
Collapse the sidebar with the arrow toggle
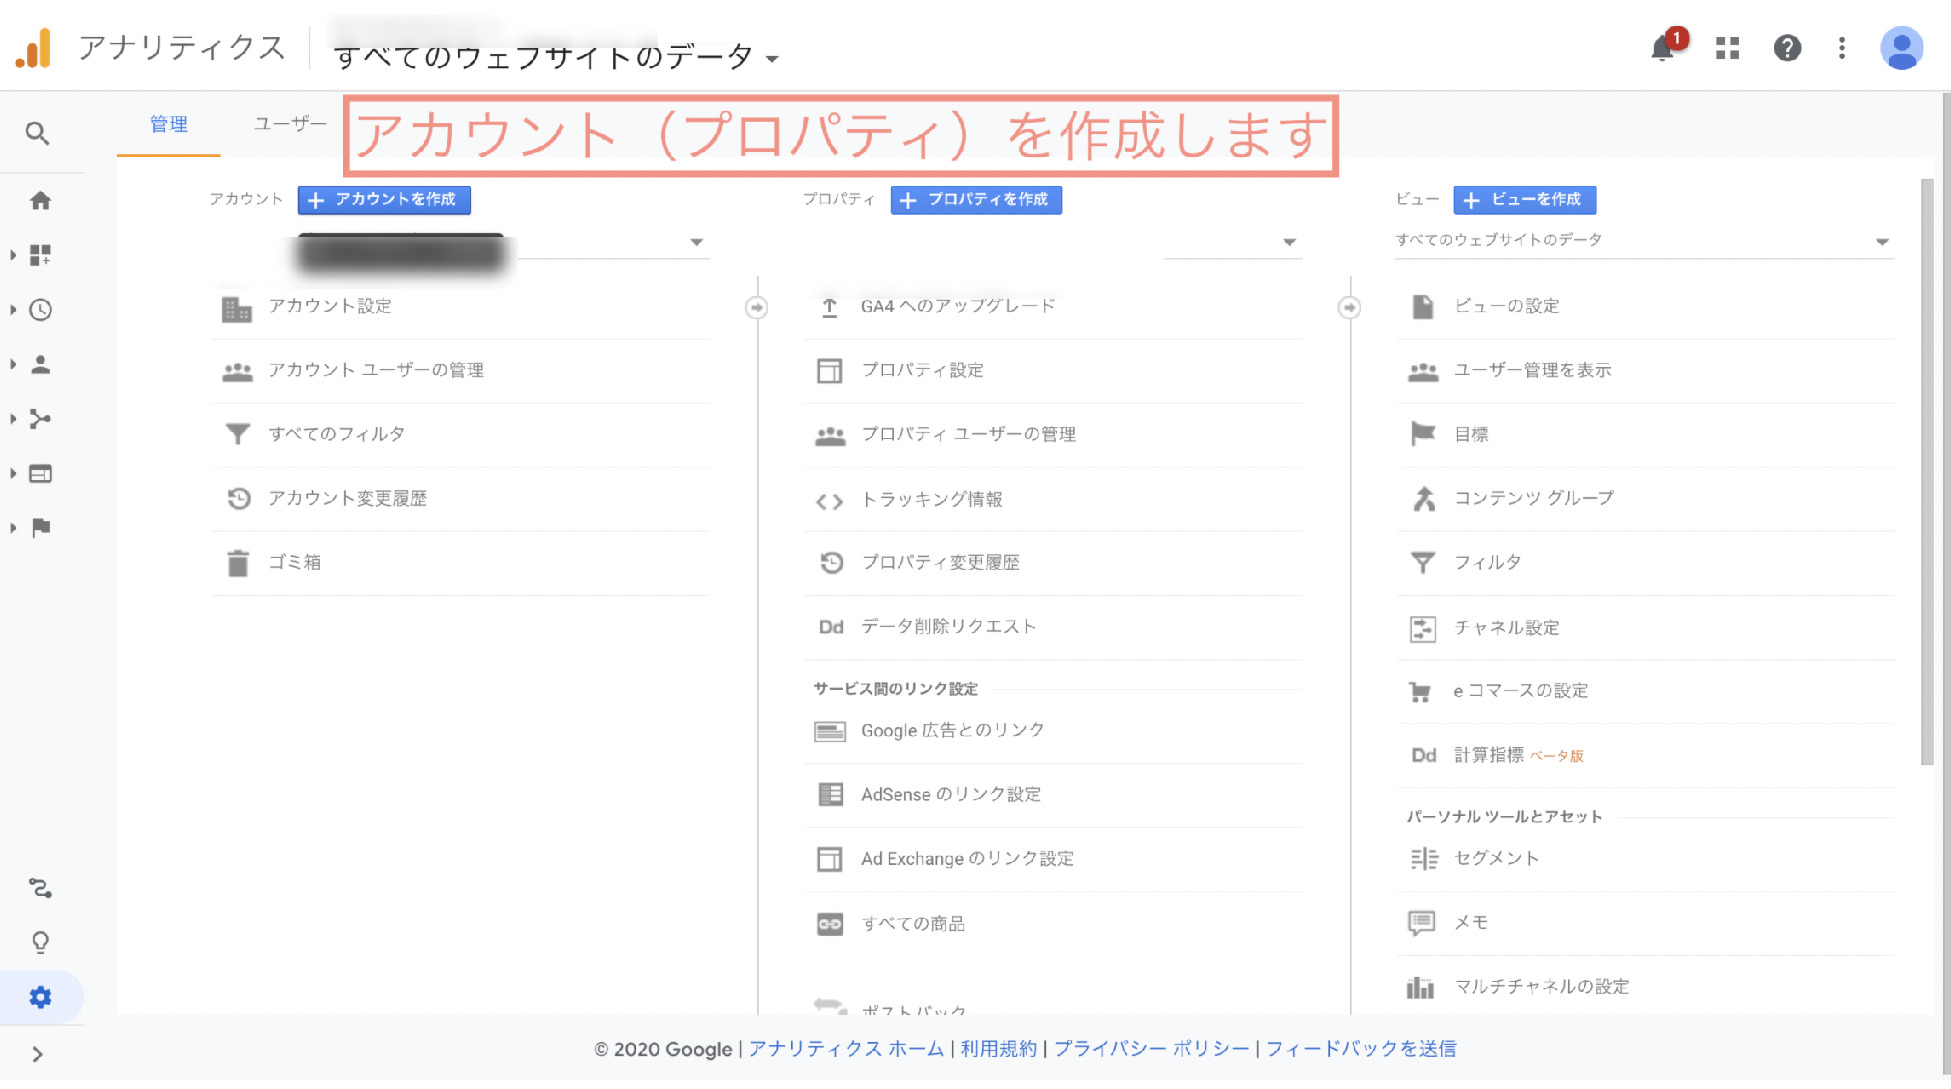tap(40, 1053)
